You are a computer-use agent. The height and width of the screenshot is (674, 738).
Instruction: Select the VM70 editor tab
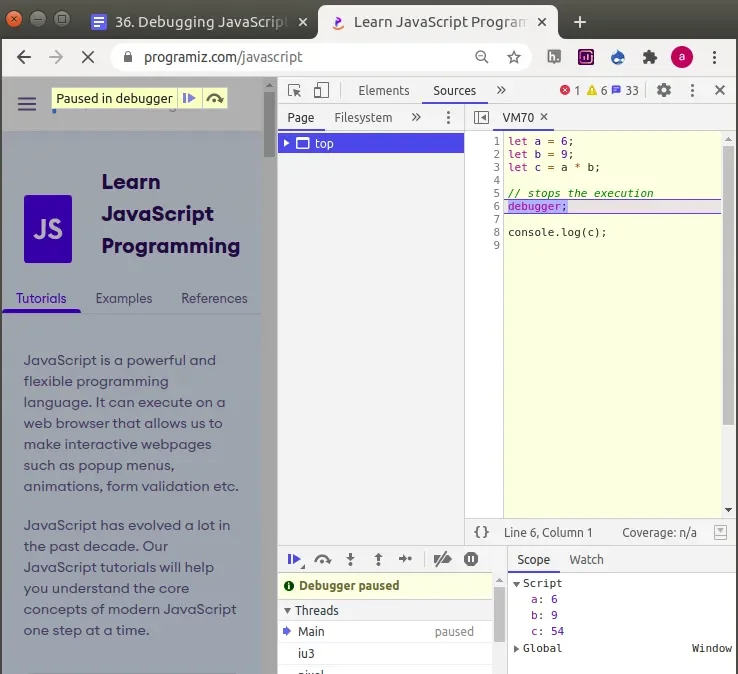click(518, 117)
